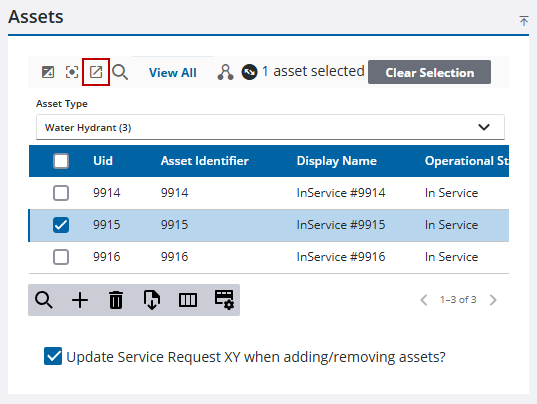The height and width of the screenshot is (404, 537).
Task: Click the search icon below the asset table
Action: (x=44, y=300)
